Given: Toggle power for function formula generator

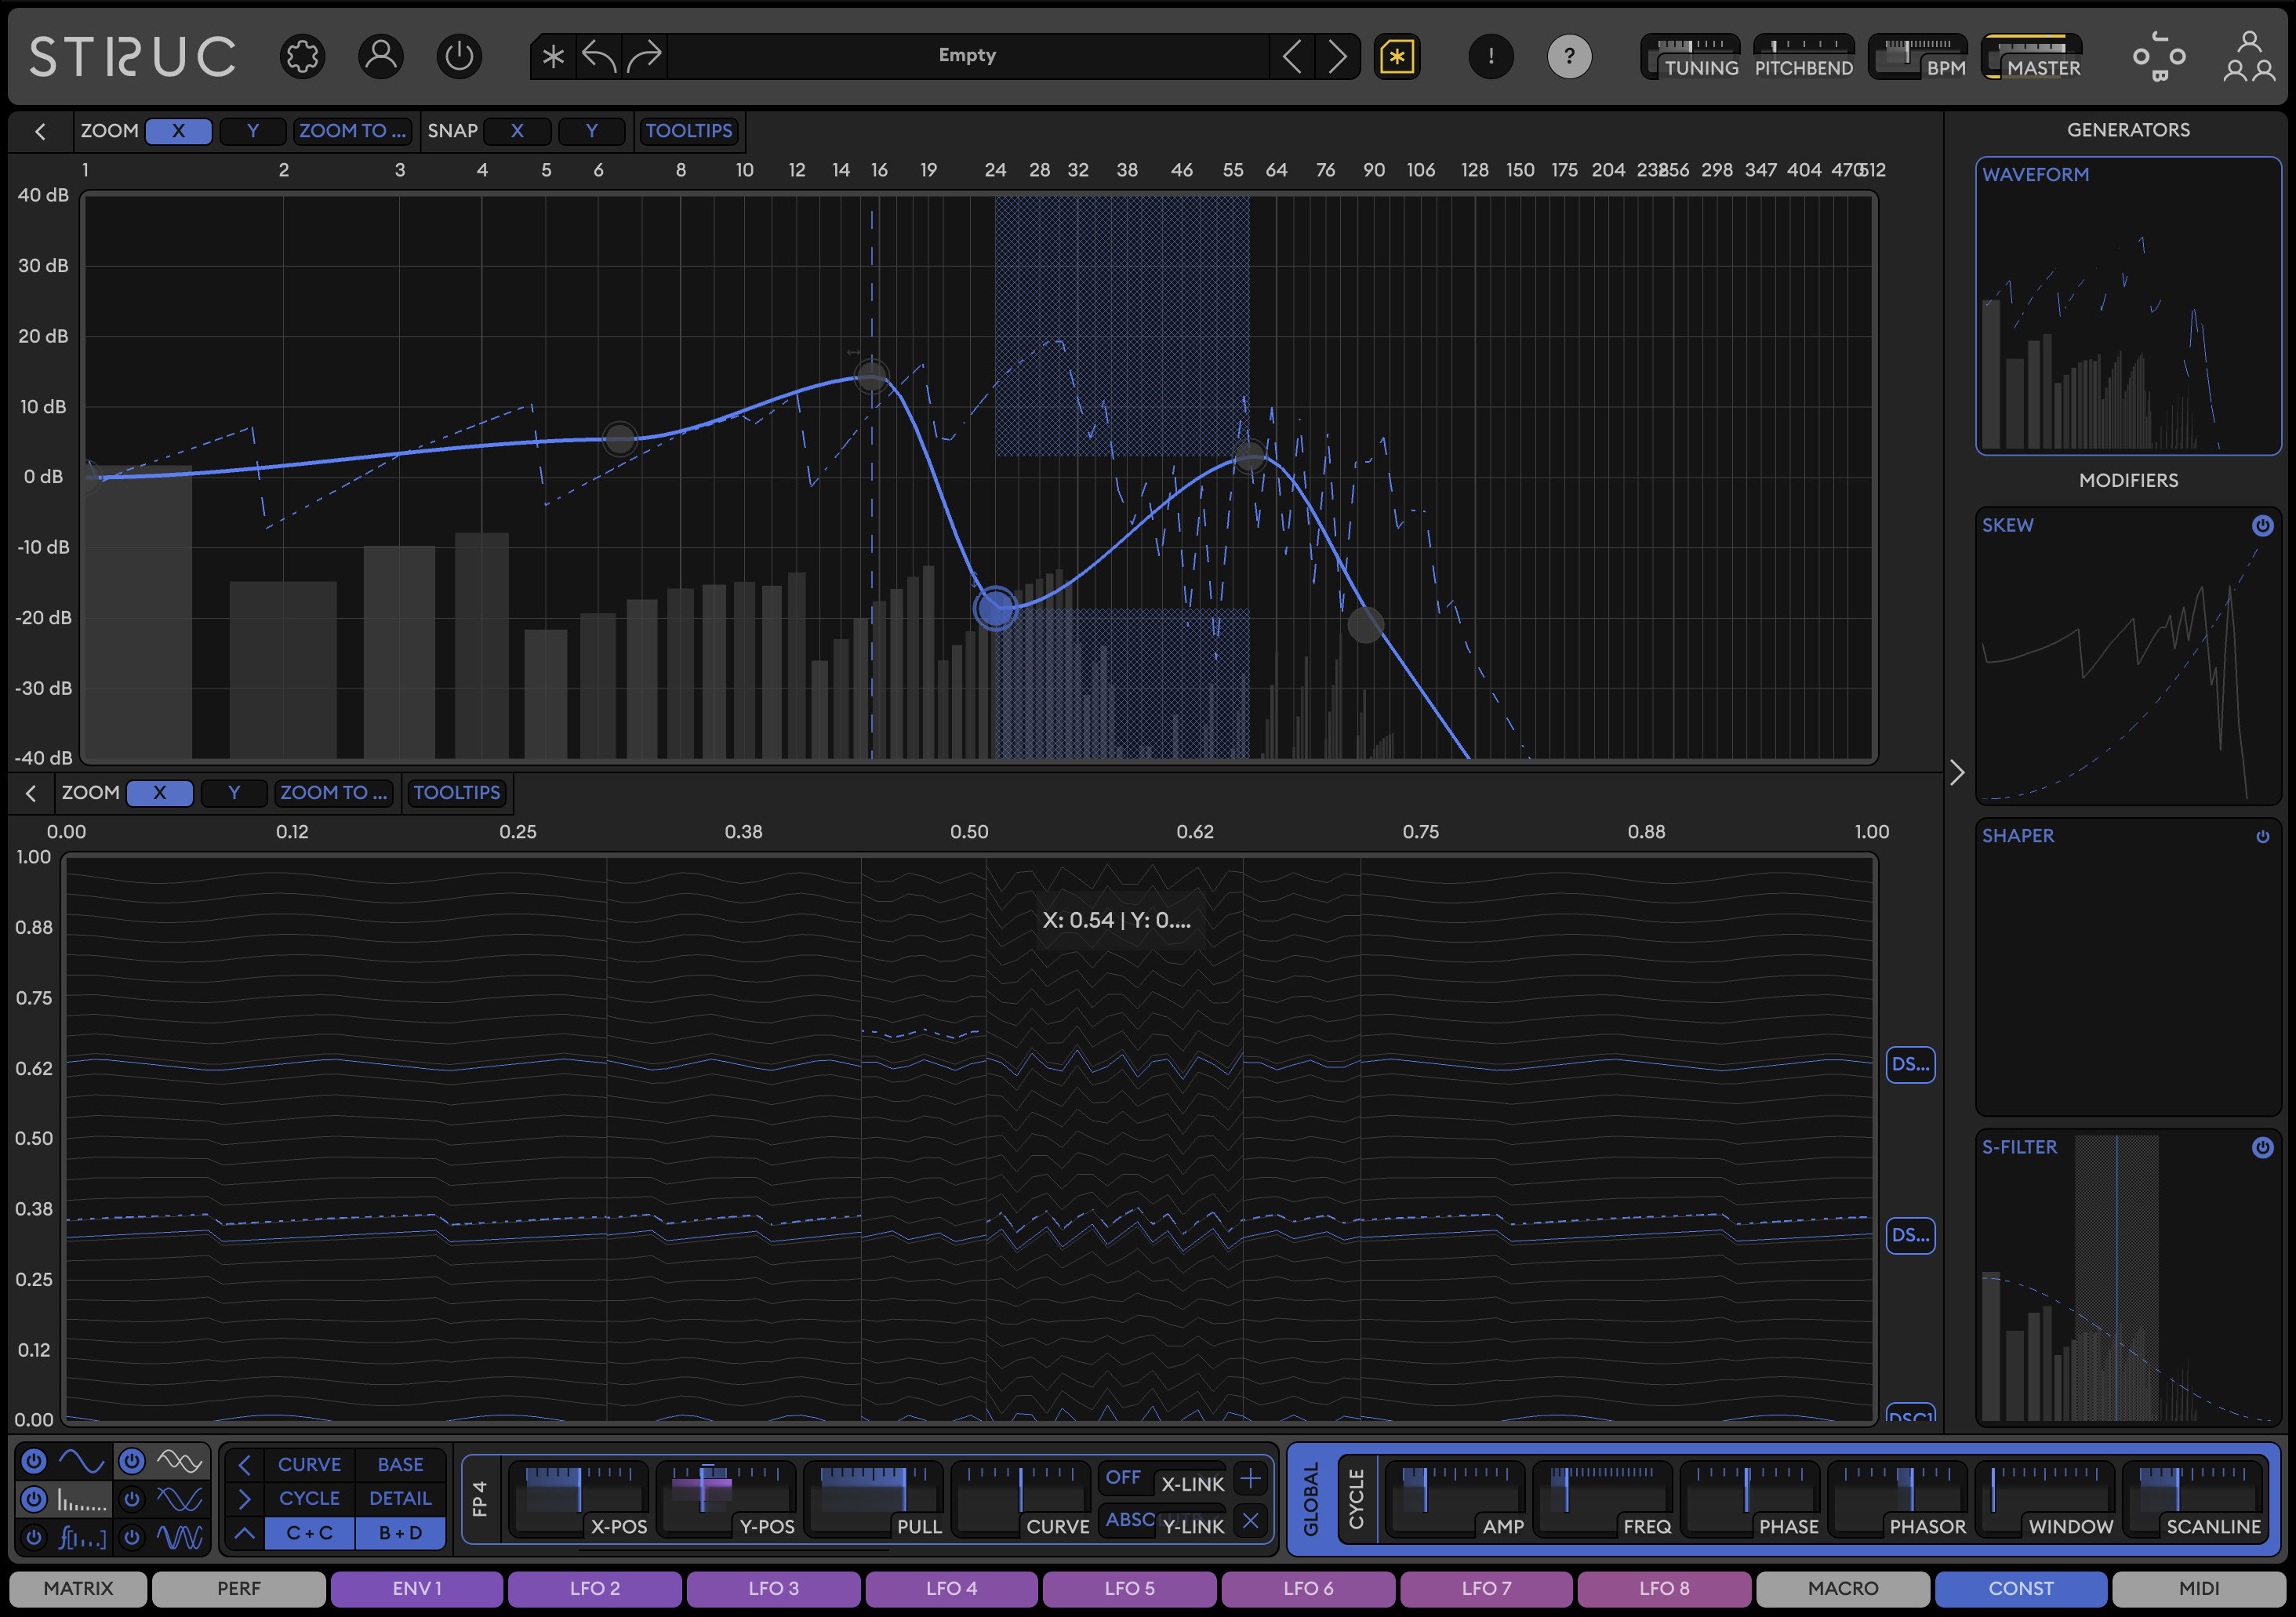Looking at the screenshot, I should (x=34, y=1537).
